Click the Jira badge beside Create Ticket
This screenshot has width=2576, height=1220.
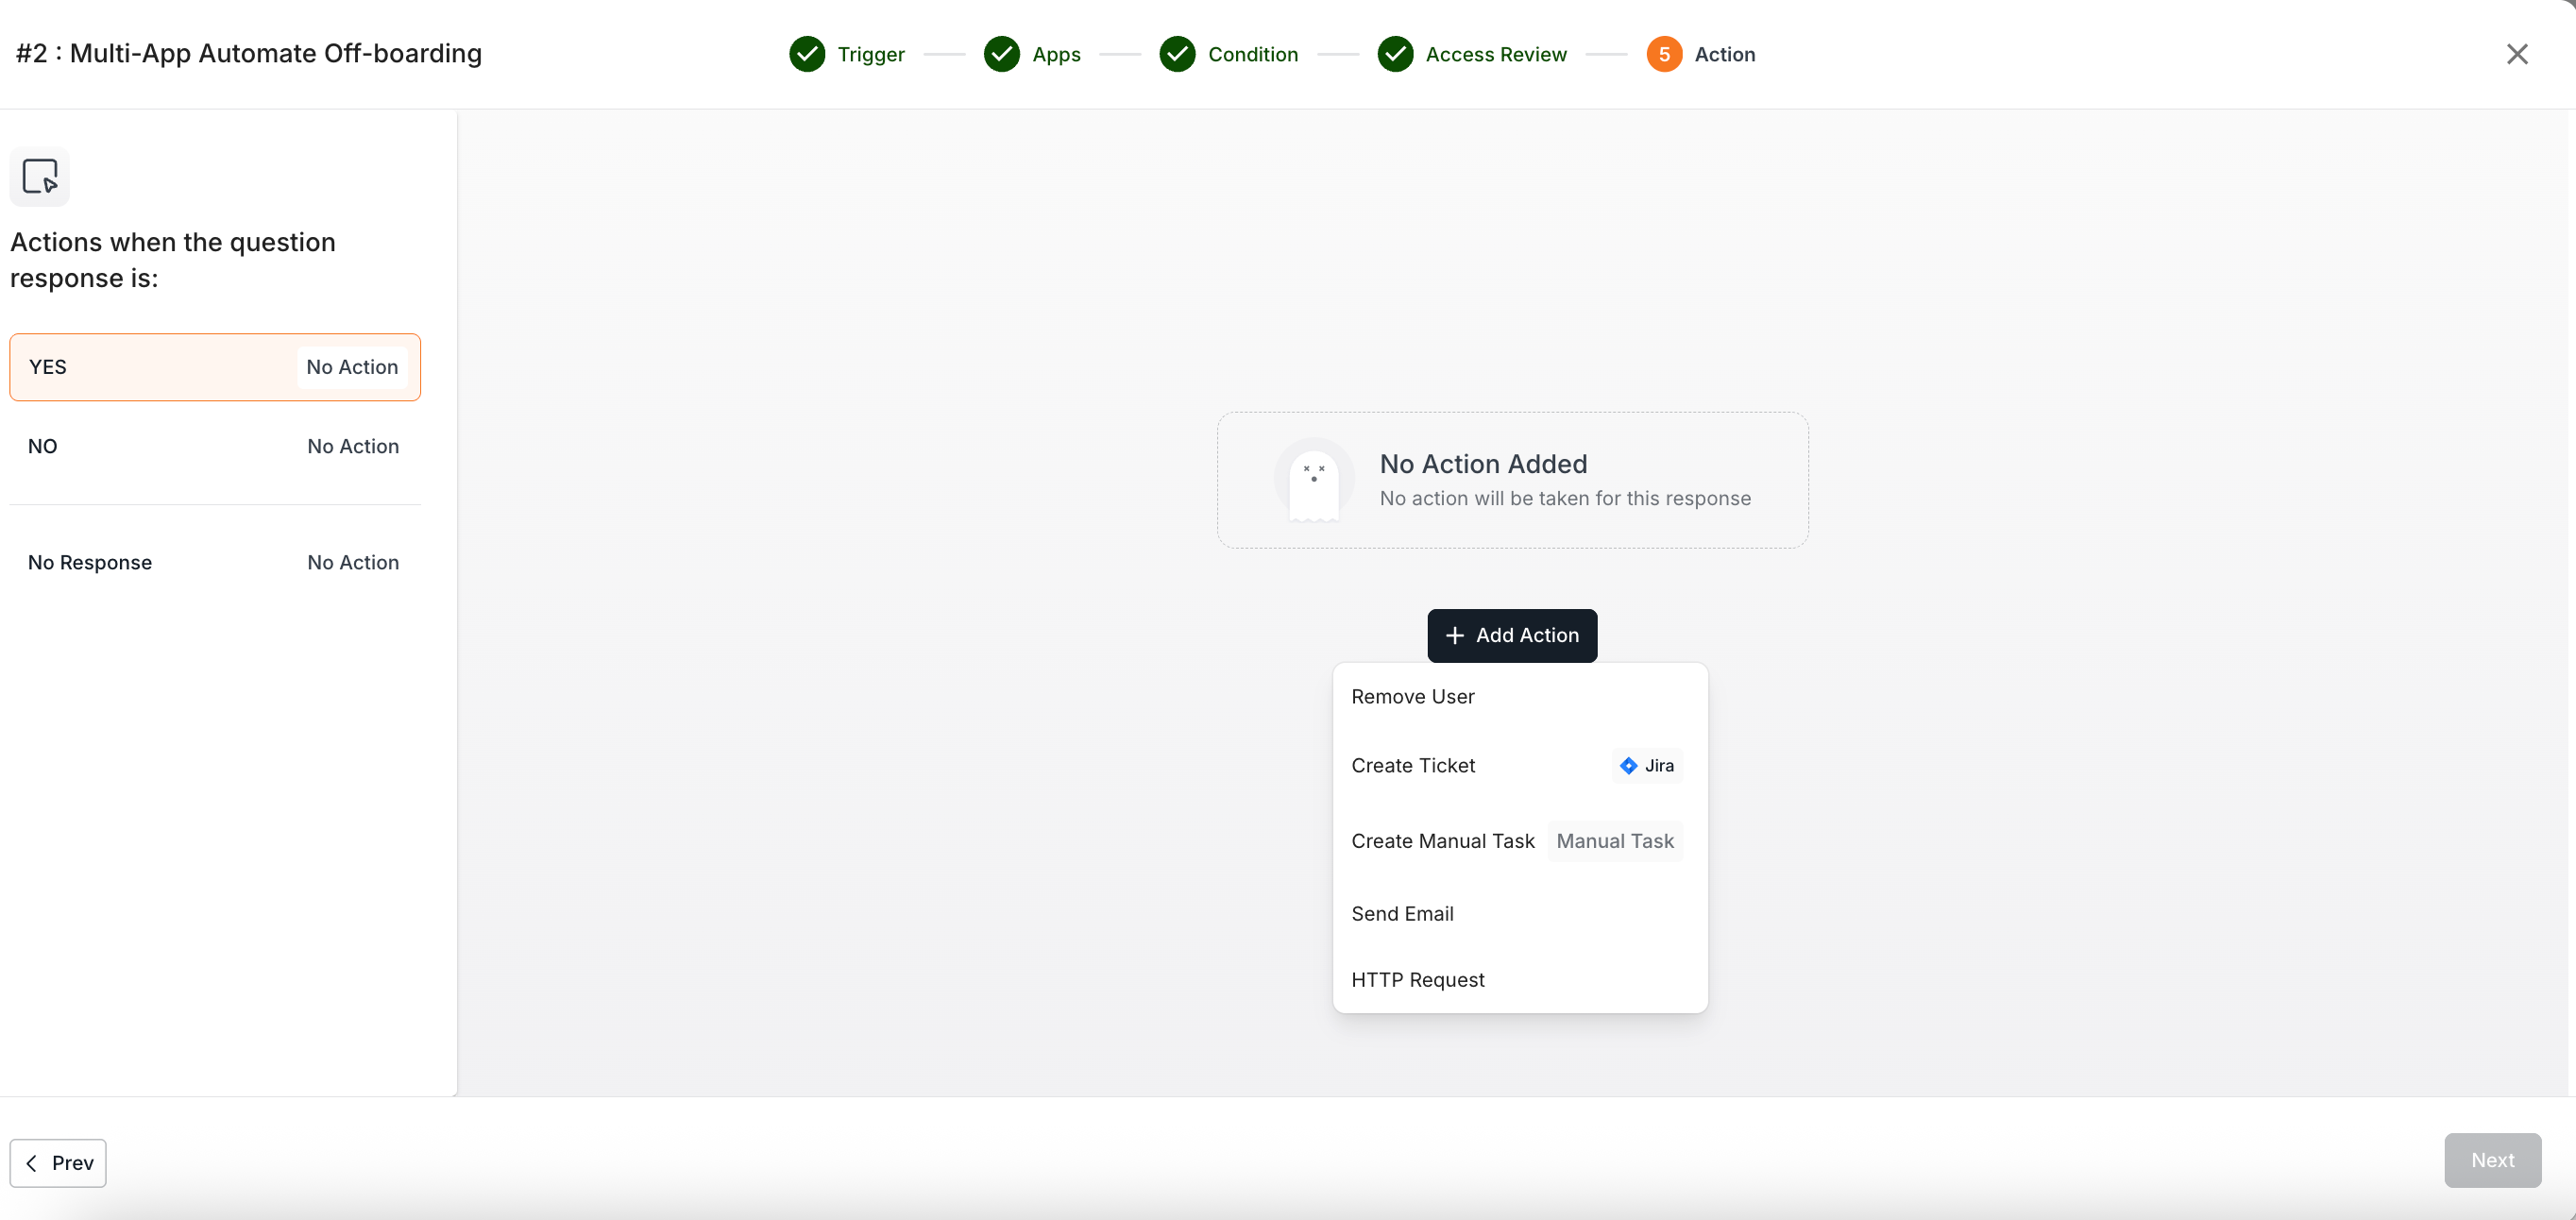click(x=1647, y=766)
